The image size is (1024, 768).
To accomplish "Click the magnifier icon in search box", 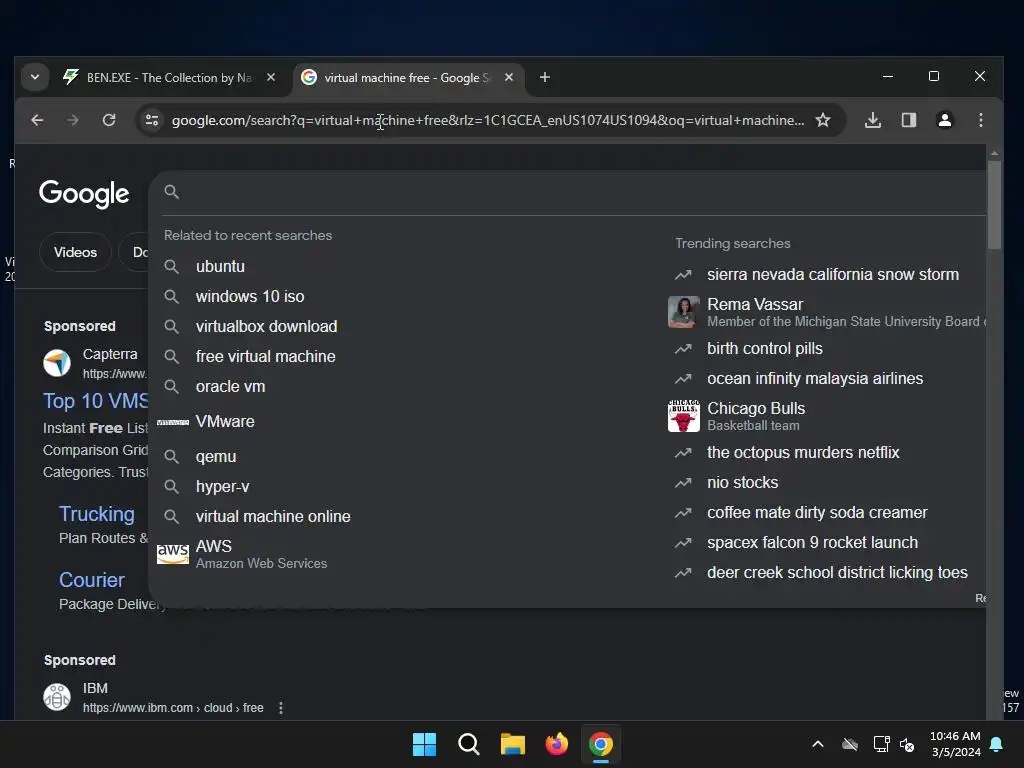I will pos(172,191).
